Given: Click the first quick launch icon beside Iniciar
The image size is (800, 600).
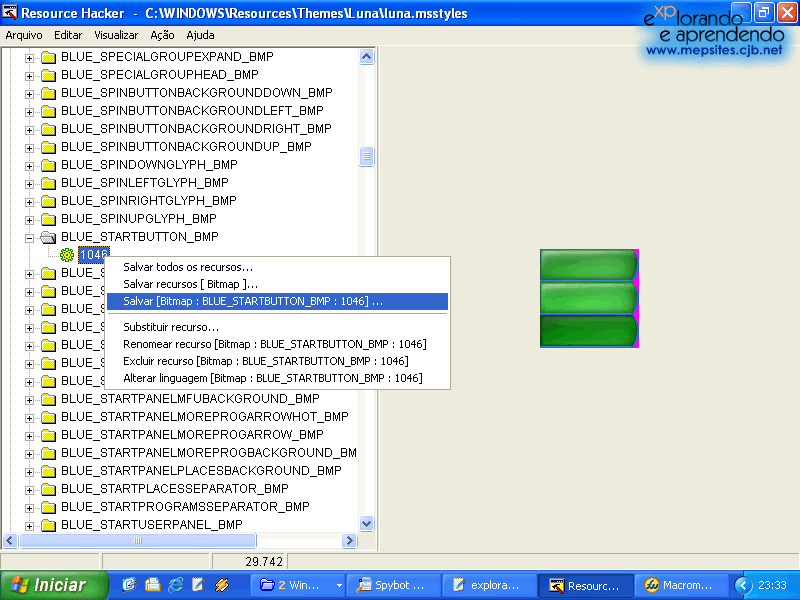Looking at the screenshot, I should pos(129,585).
